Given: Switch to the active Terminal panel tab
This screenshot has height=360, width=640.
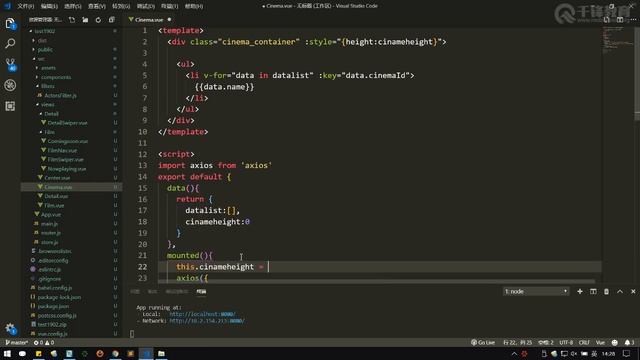Looking at the screenshot, I should (x=201, y=291).
